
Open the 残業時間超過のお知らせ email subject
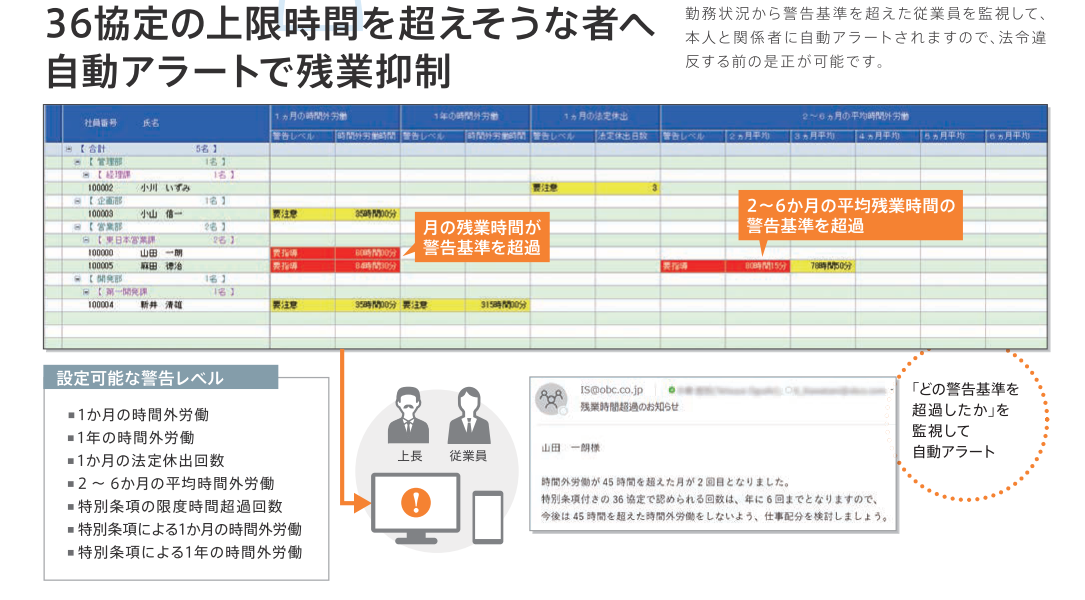630,407
